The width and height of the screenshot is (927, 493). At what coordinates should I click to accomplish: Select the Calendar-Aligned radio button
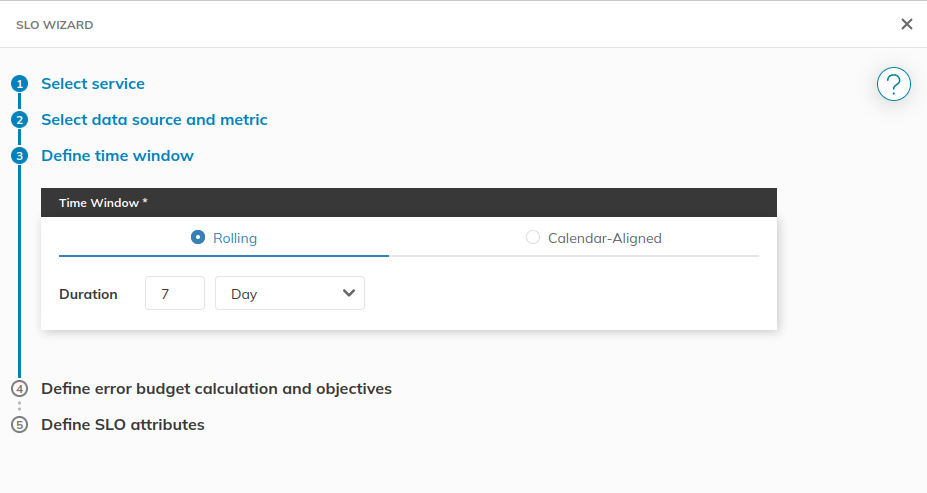(x=533, y=237)
